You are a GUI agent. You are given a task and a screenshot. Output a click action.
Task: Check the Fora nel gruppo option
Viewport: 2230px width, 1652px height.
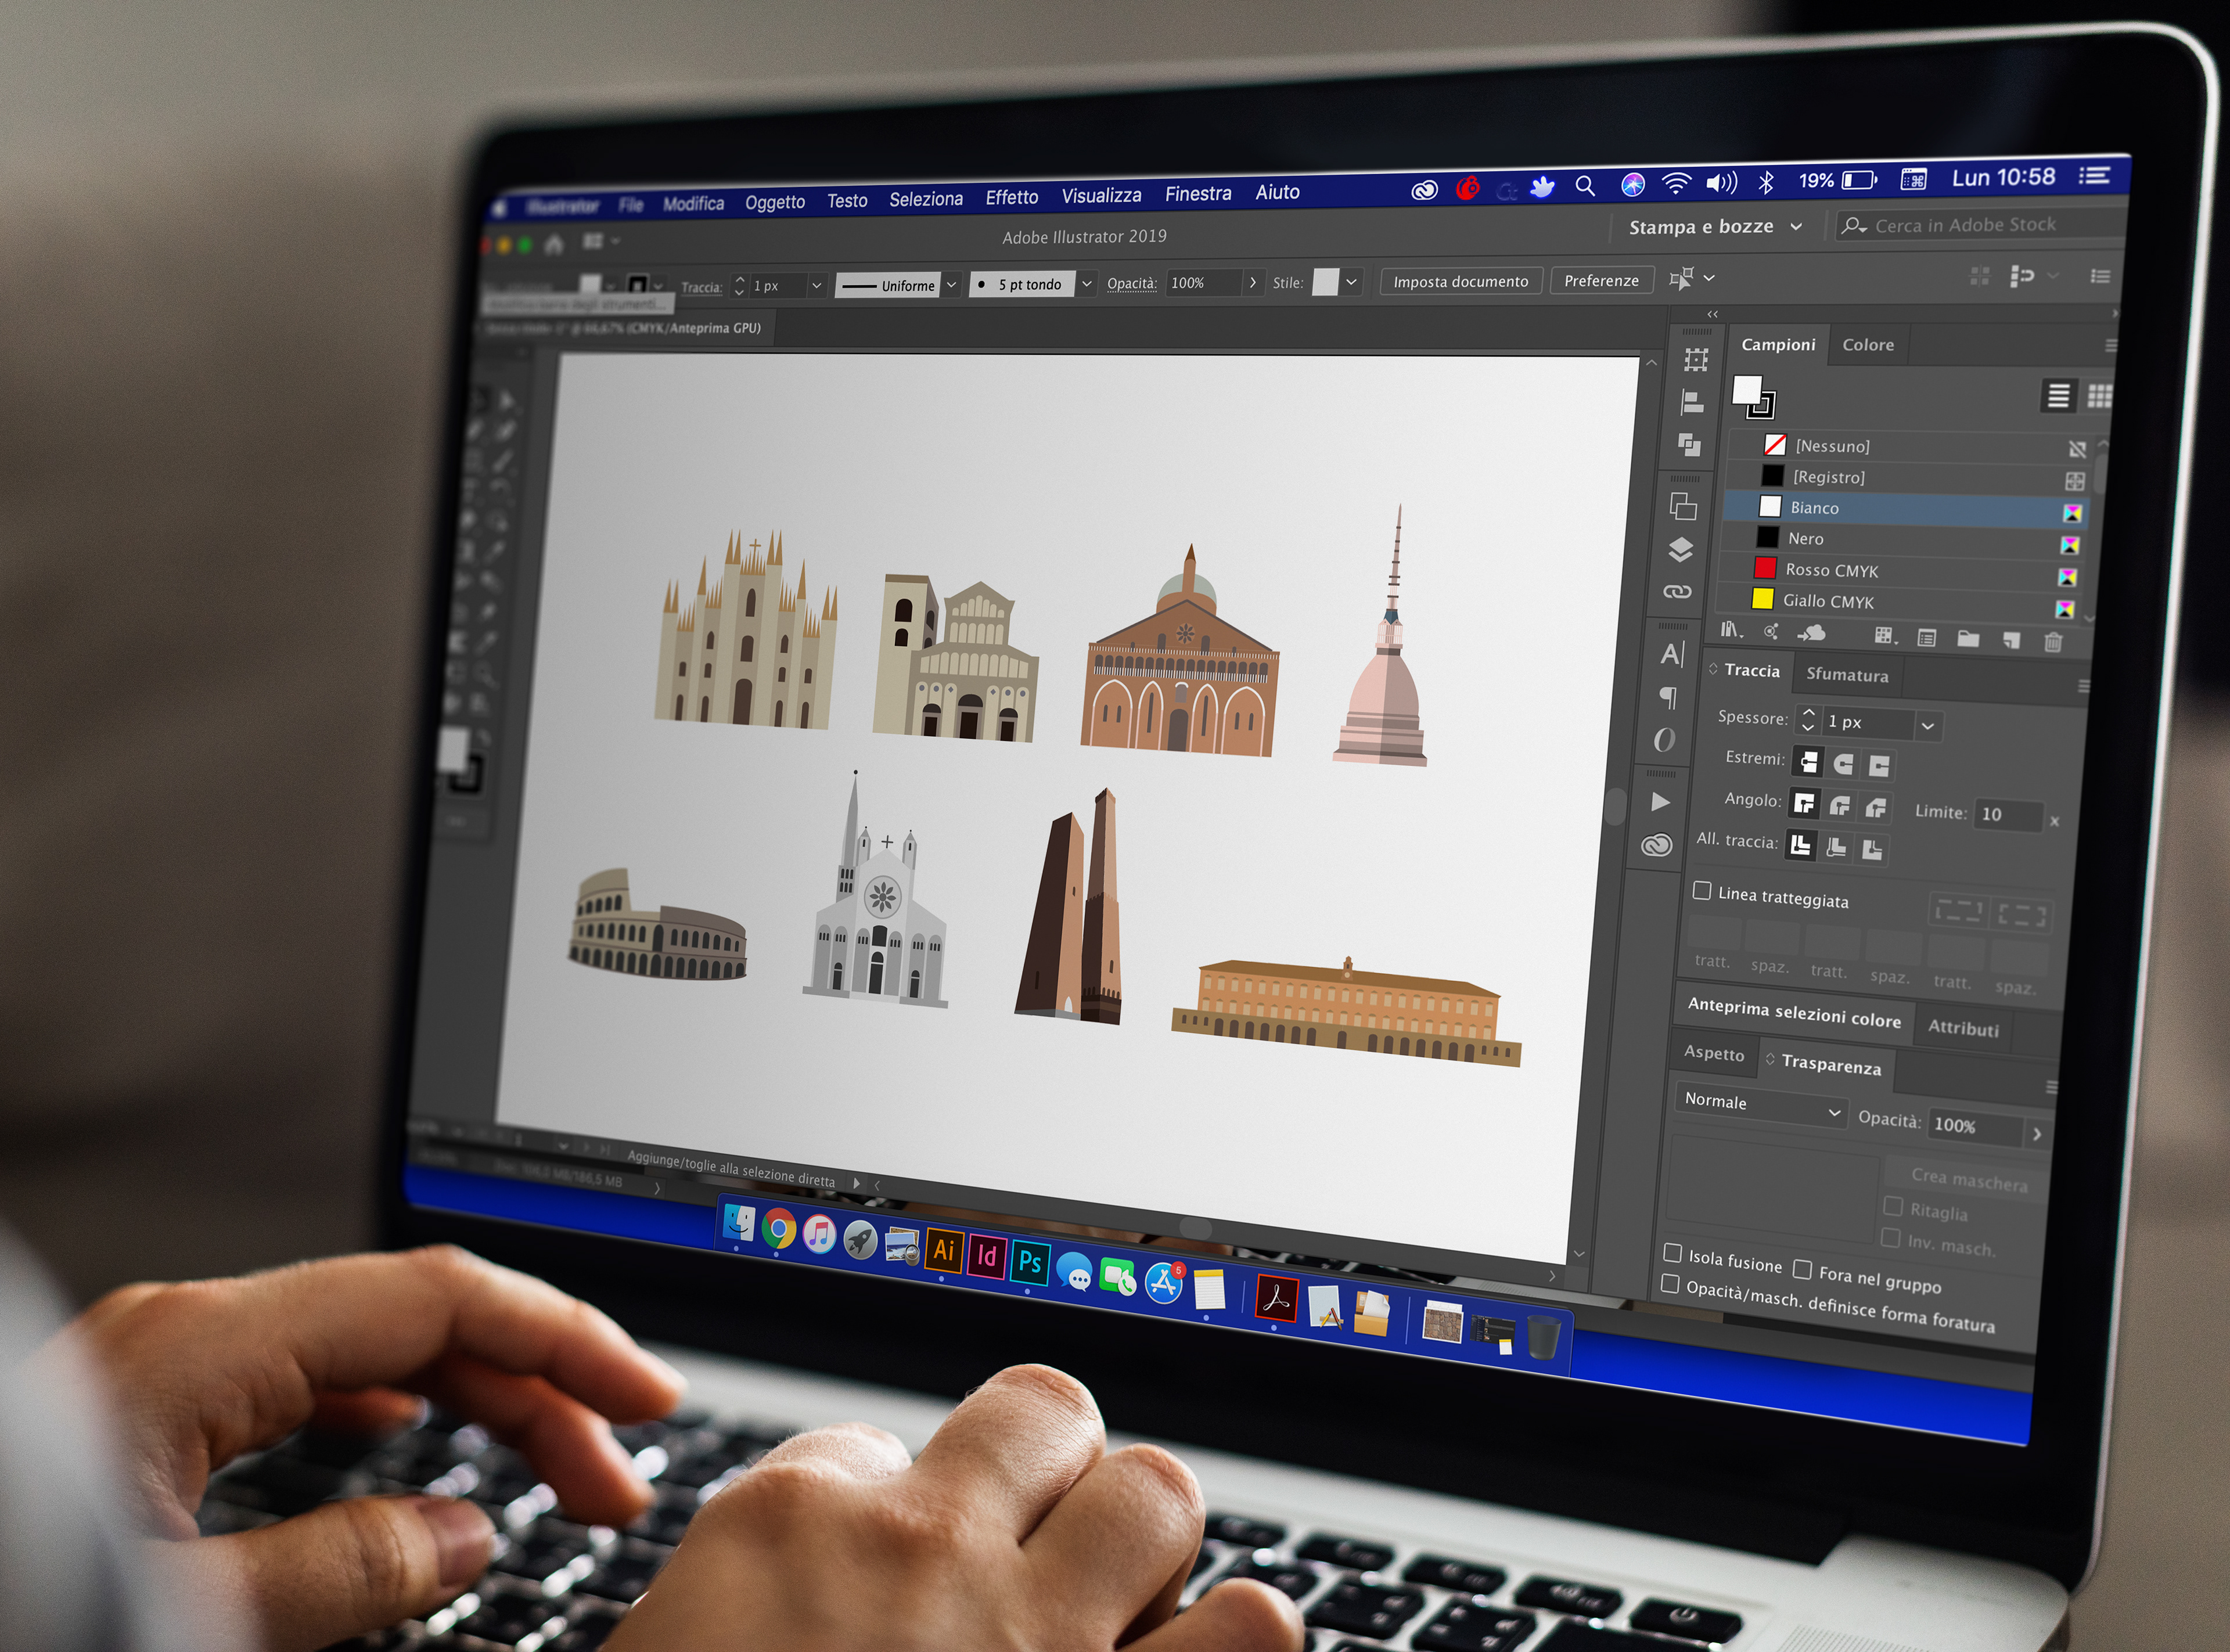click(1802, 1269)
